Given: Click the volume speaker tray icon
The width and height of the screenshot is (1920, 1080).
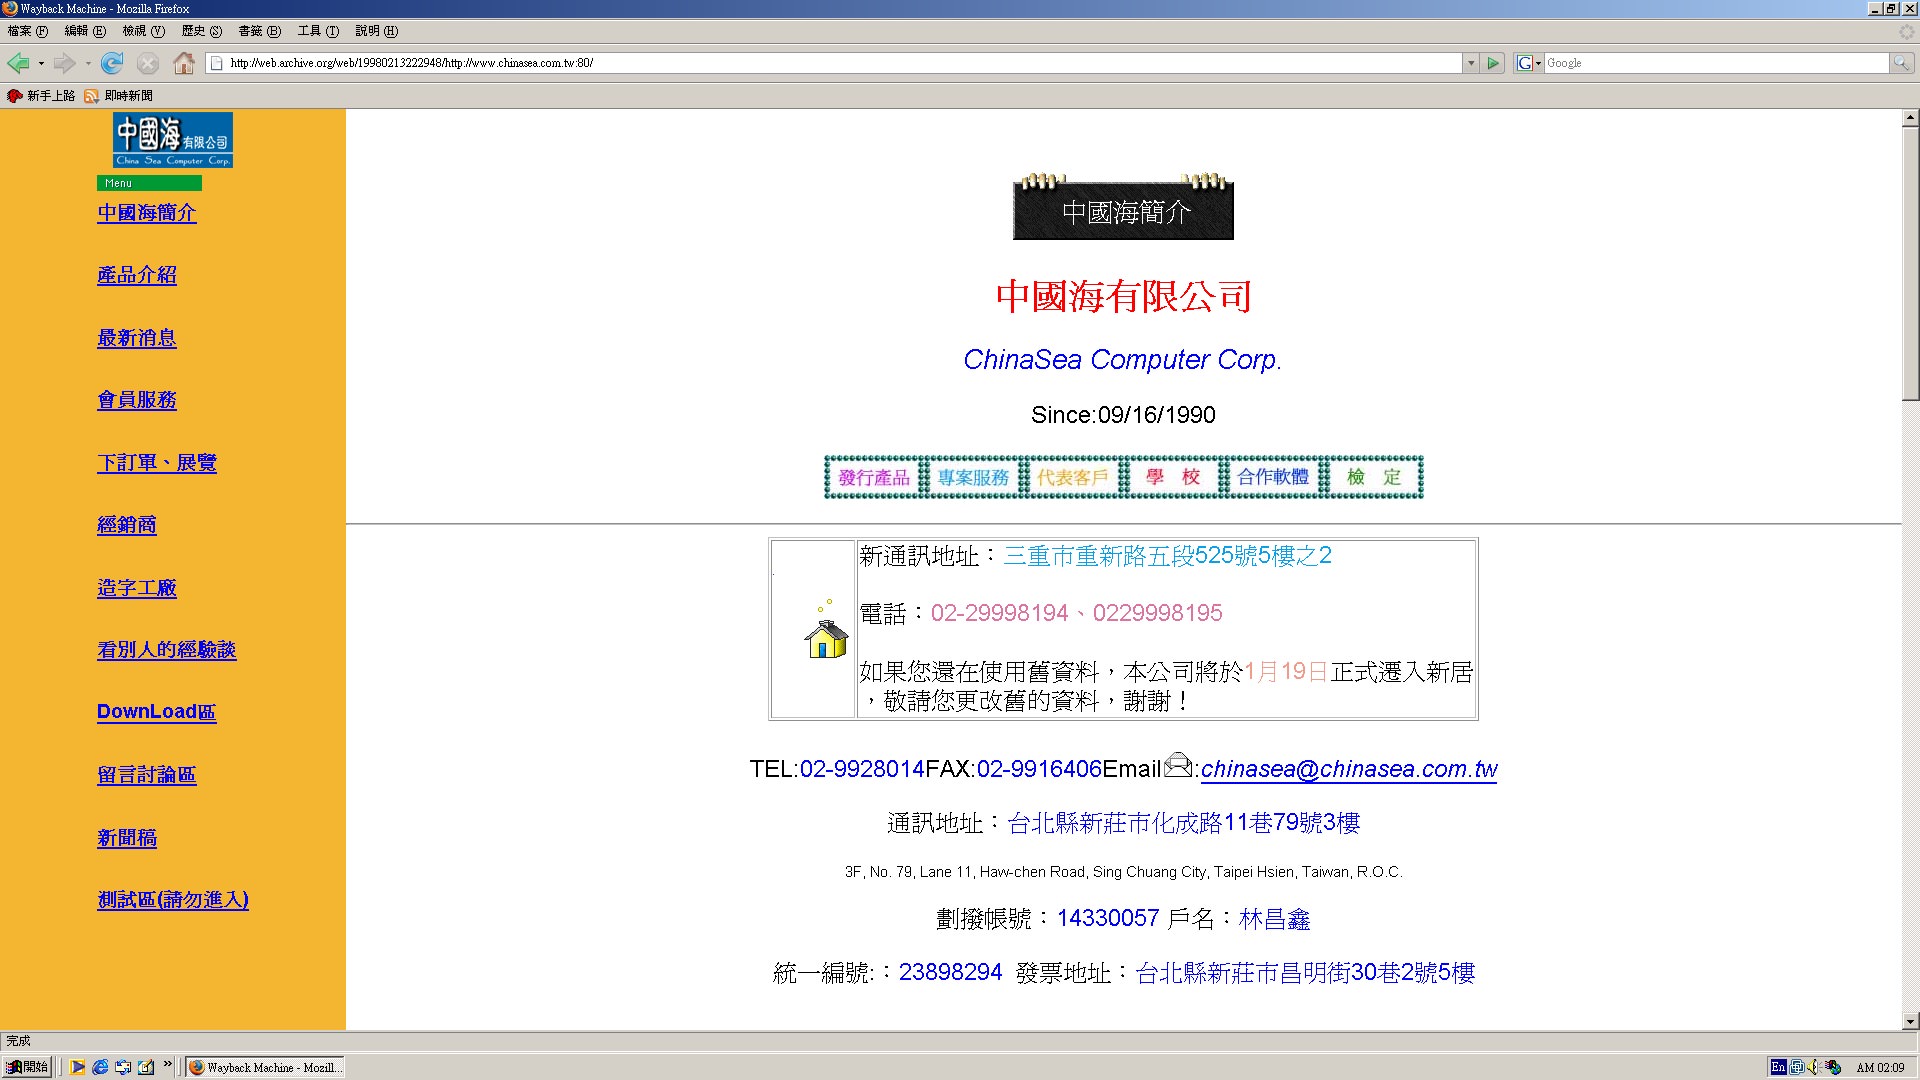Looking at the screenshot, I should (1814, 1067).
